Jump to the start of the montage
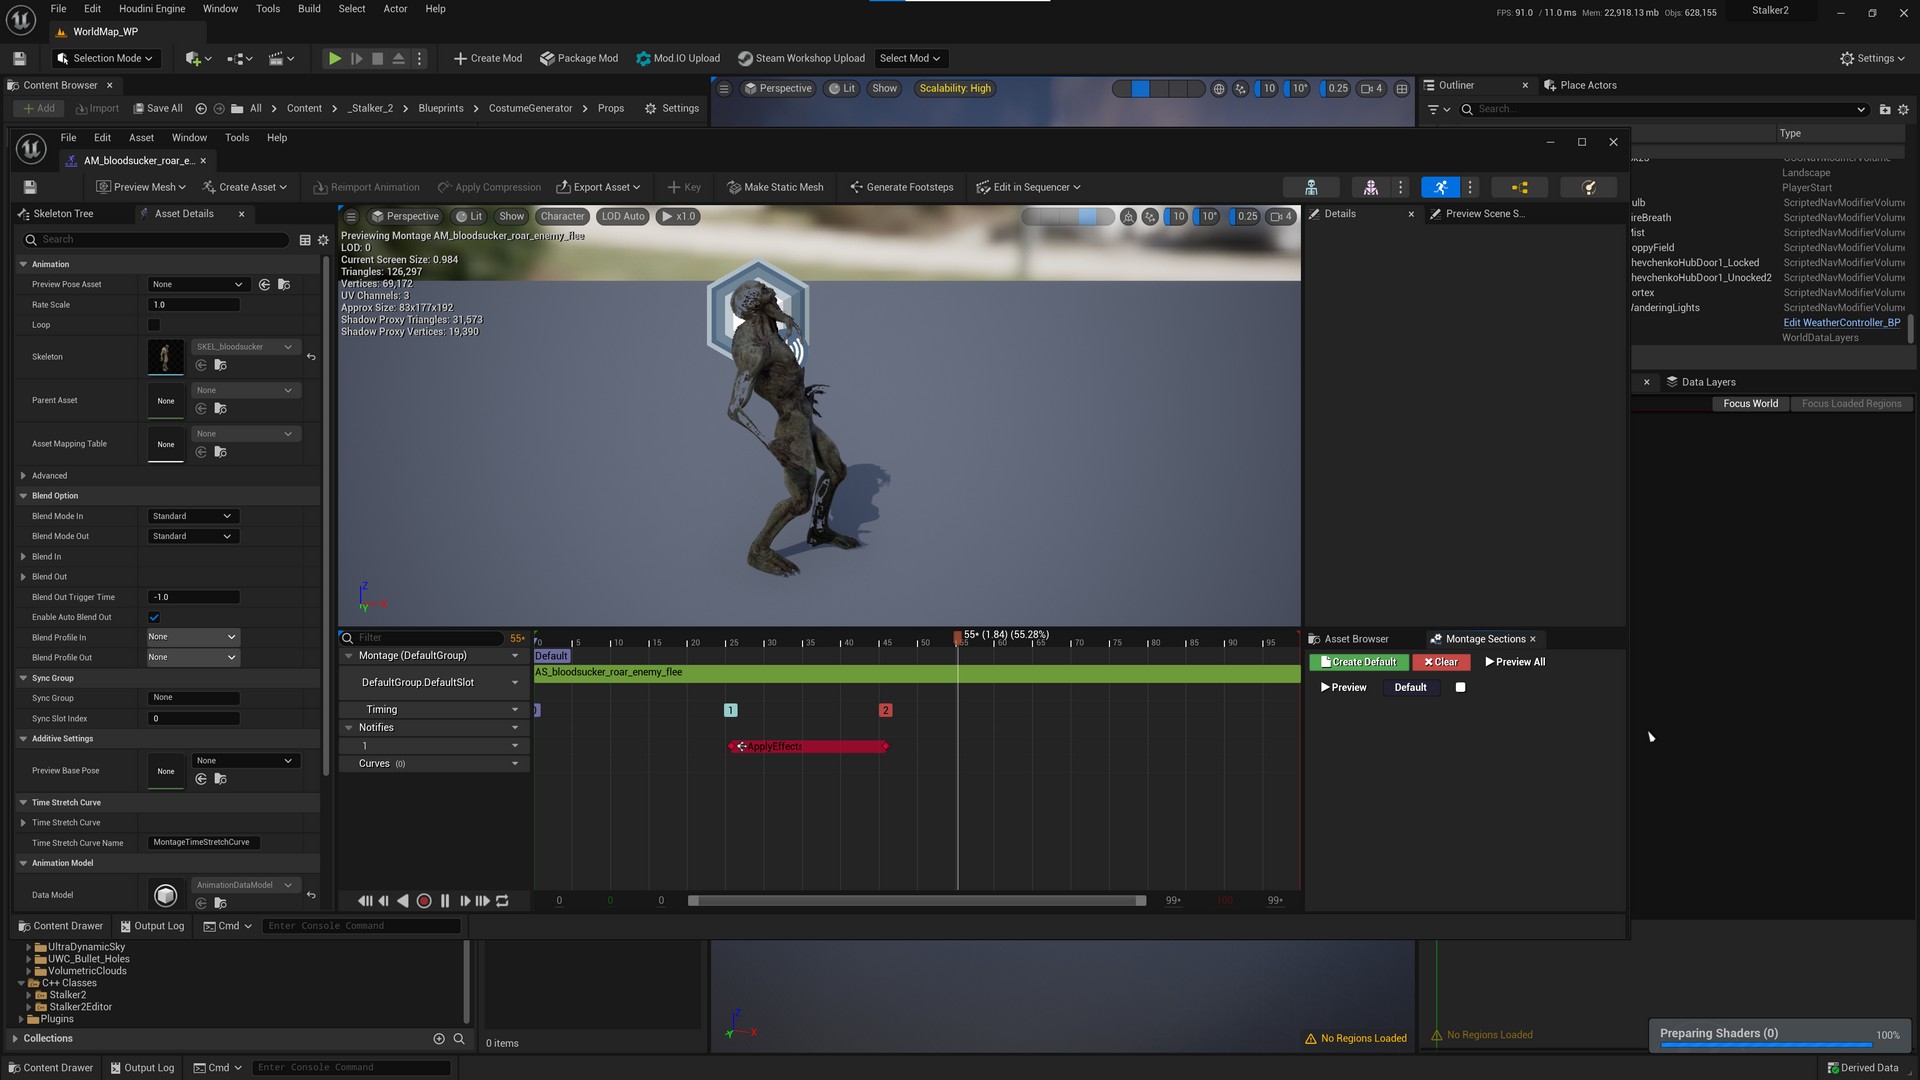 click(364, 901)
